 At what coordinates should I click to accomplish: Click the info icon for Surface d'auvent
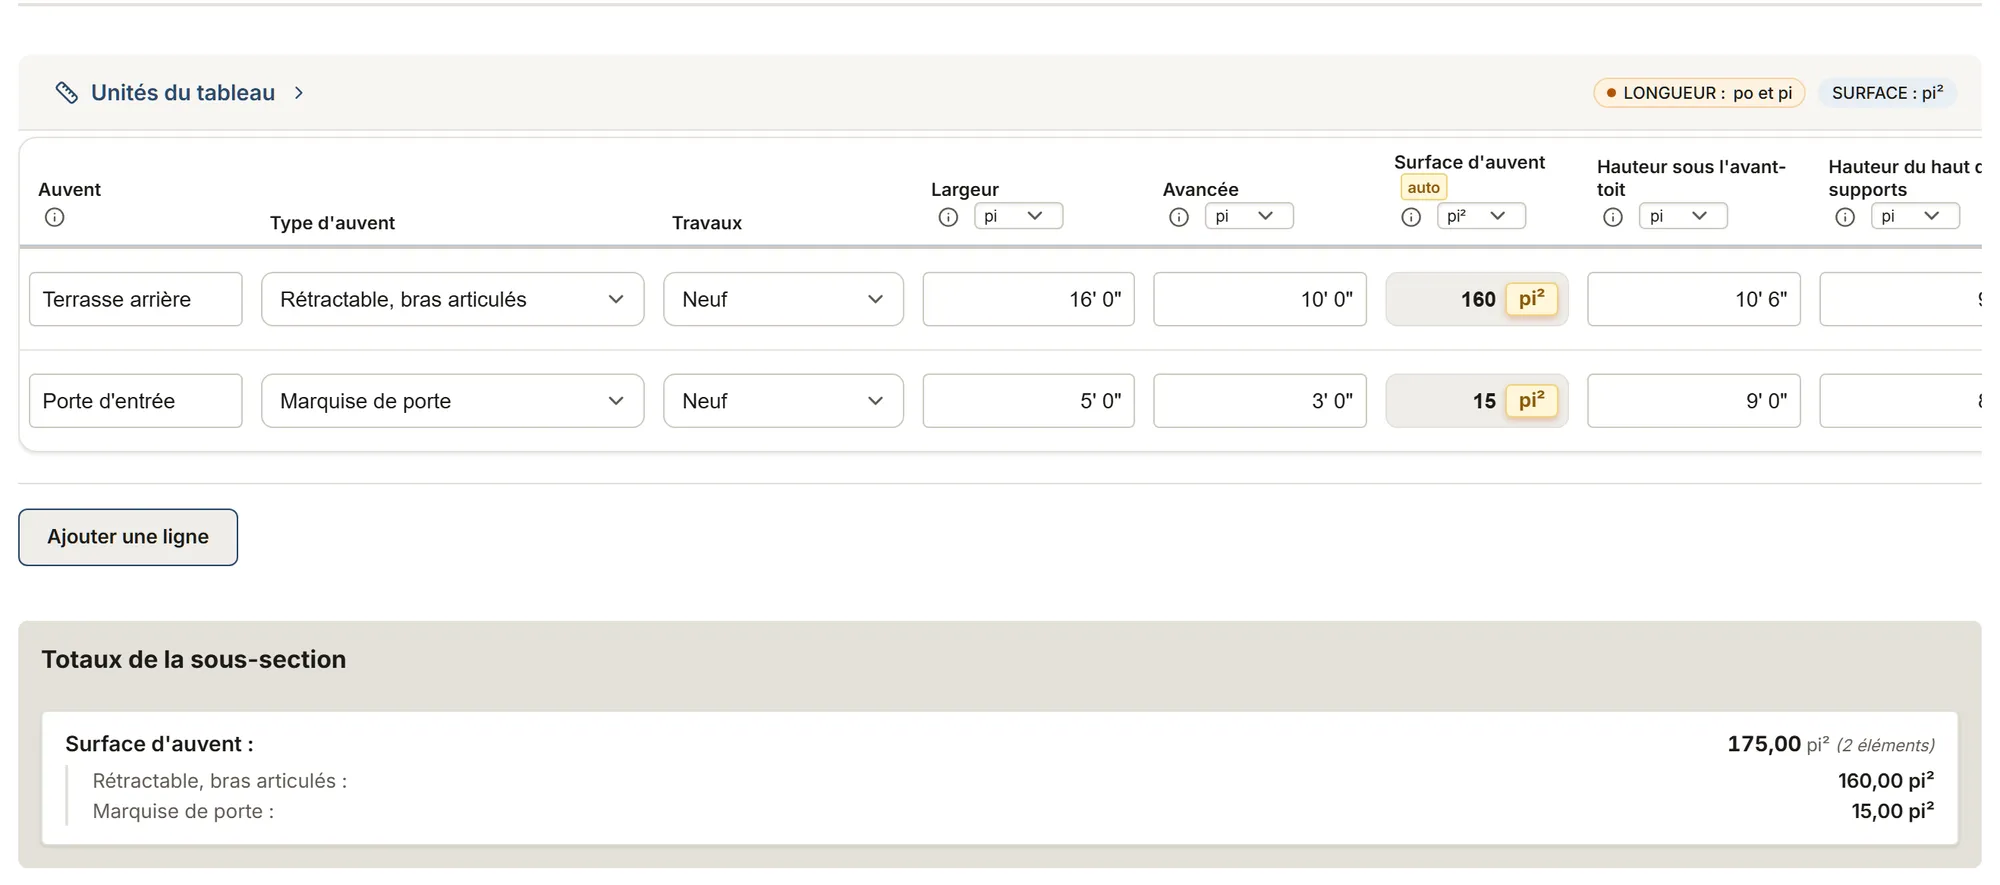pyautogui.click(x=1411, y=217)
